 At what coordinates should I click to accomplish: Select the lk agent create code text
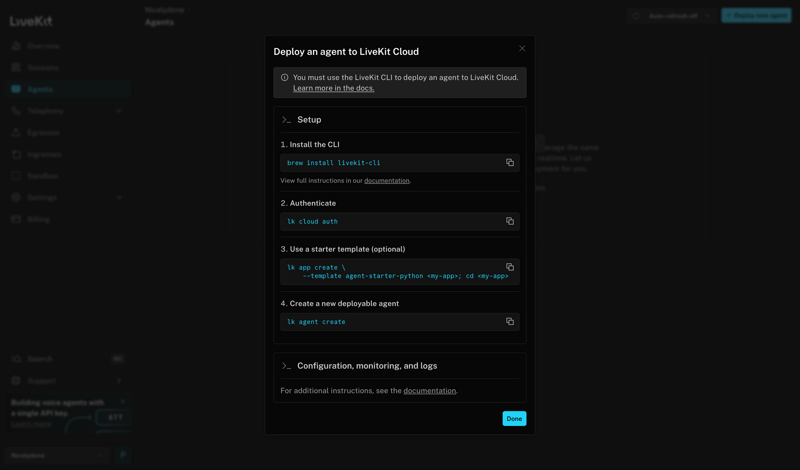pyautogui.click(x=316, y=322)
